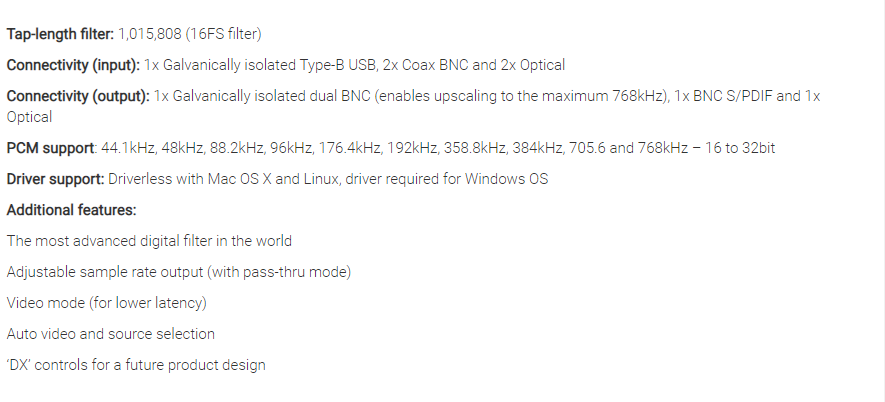Viewport: 885px width, 402px height.
Task: Click 'Auto video and source selection' line
Action: point(111,334)
